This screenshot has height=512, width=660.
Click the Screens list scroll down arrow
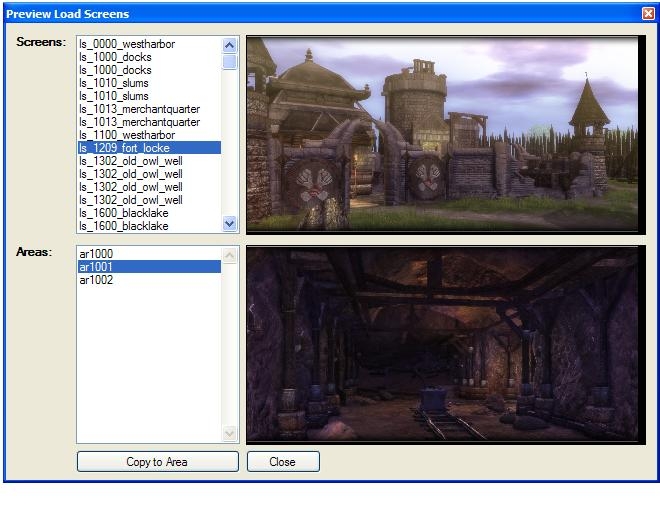(230, 224)
